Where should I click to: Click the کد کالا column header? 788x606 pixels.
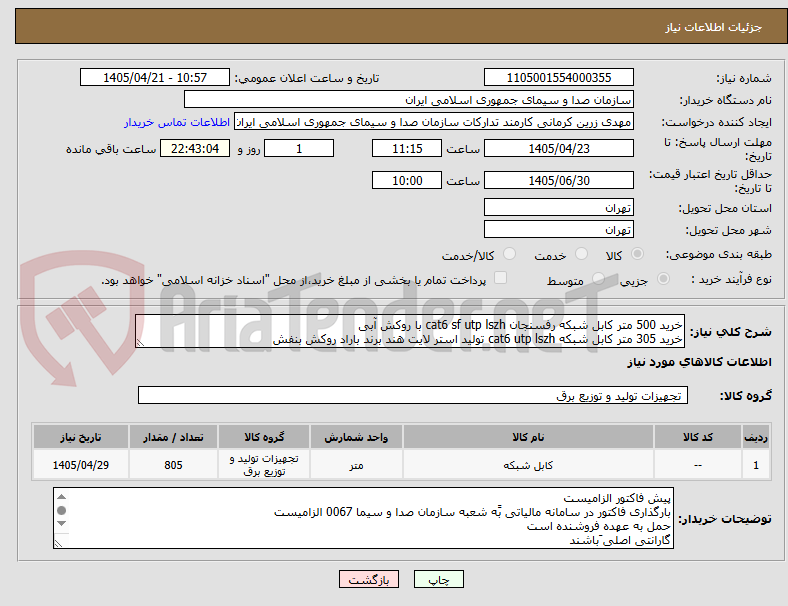point(698,437)
